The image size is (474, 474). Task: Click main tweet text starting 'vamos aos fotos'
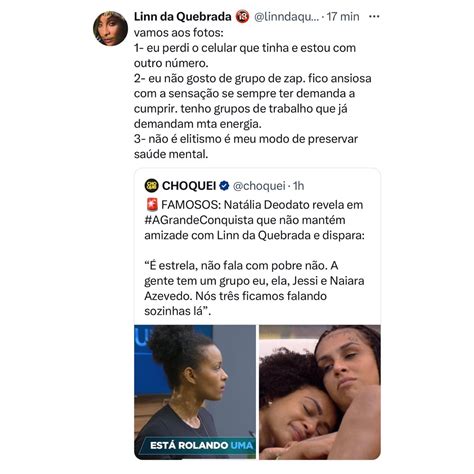point(253,94)
